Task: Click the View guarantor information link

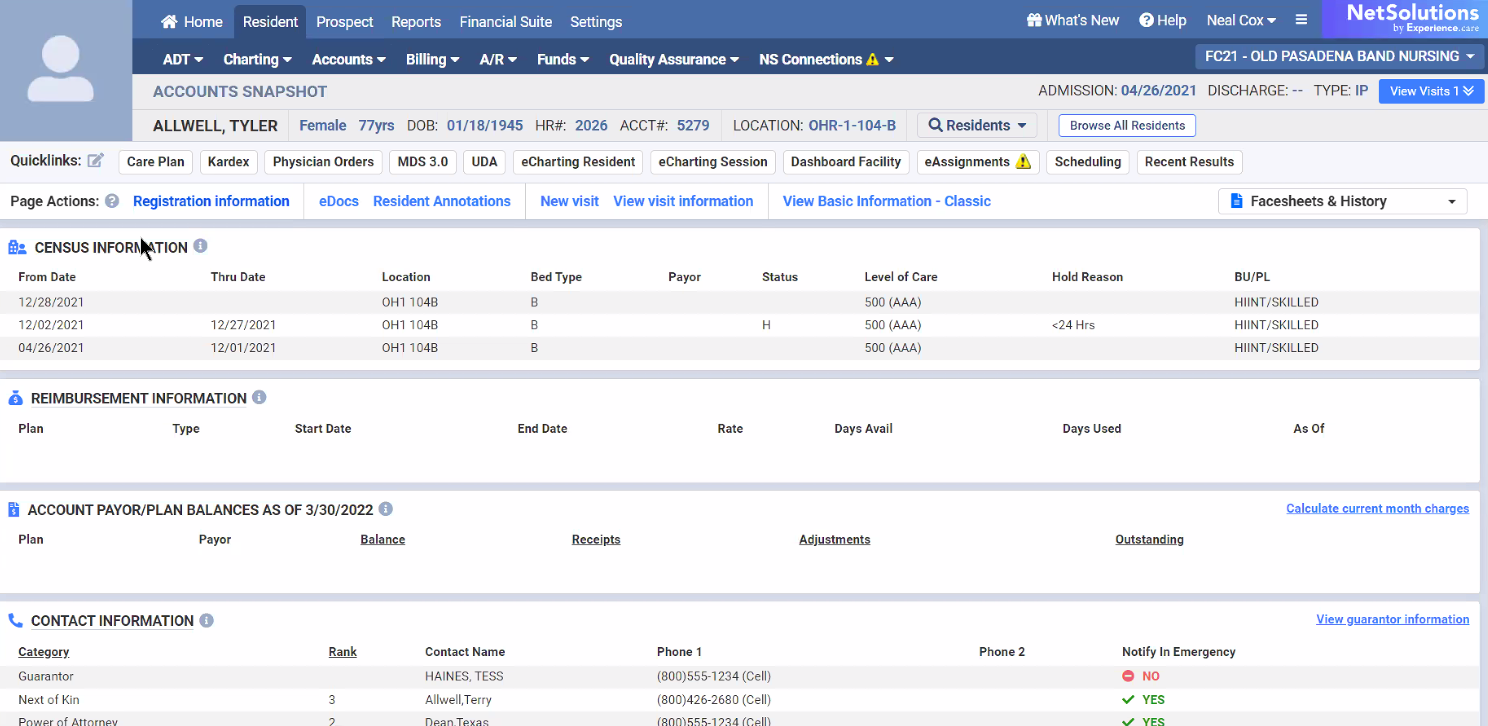Action: (1393, 620)
